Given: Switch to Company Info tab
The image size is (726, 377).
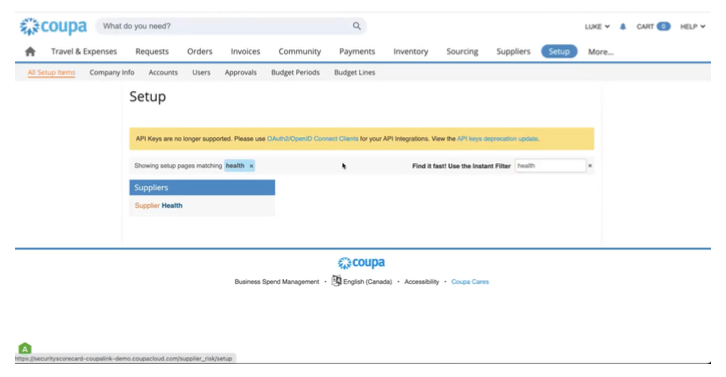Looking at the screenshot, I should pyautogui.click(x=112, y=72).
